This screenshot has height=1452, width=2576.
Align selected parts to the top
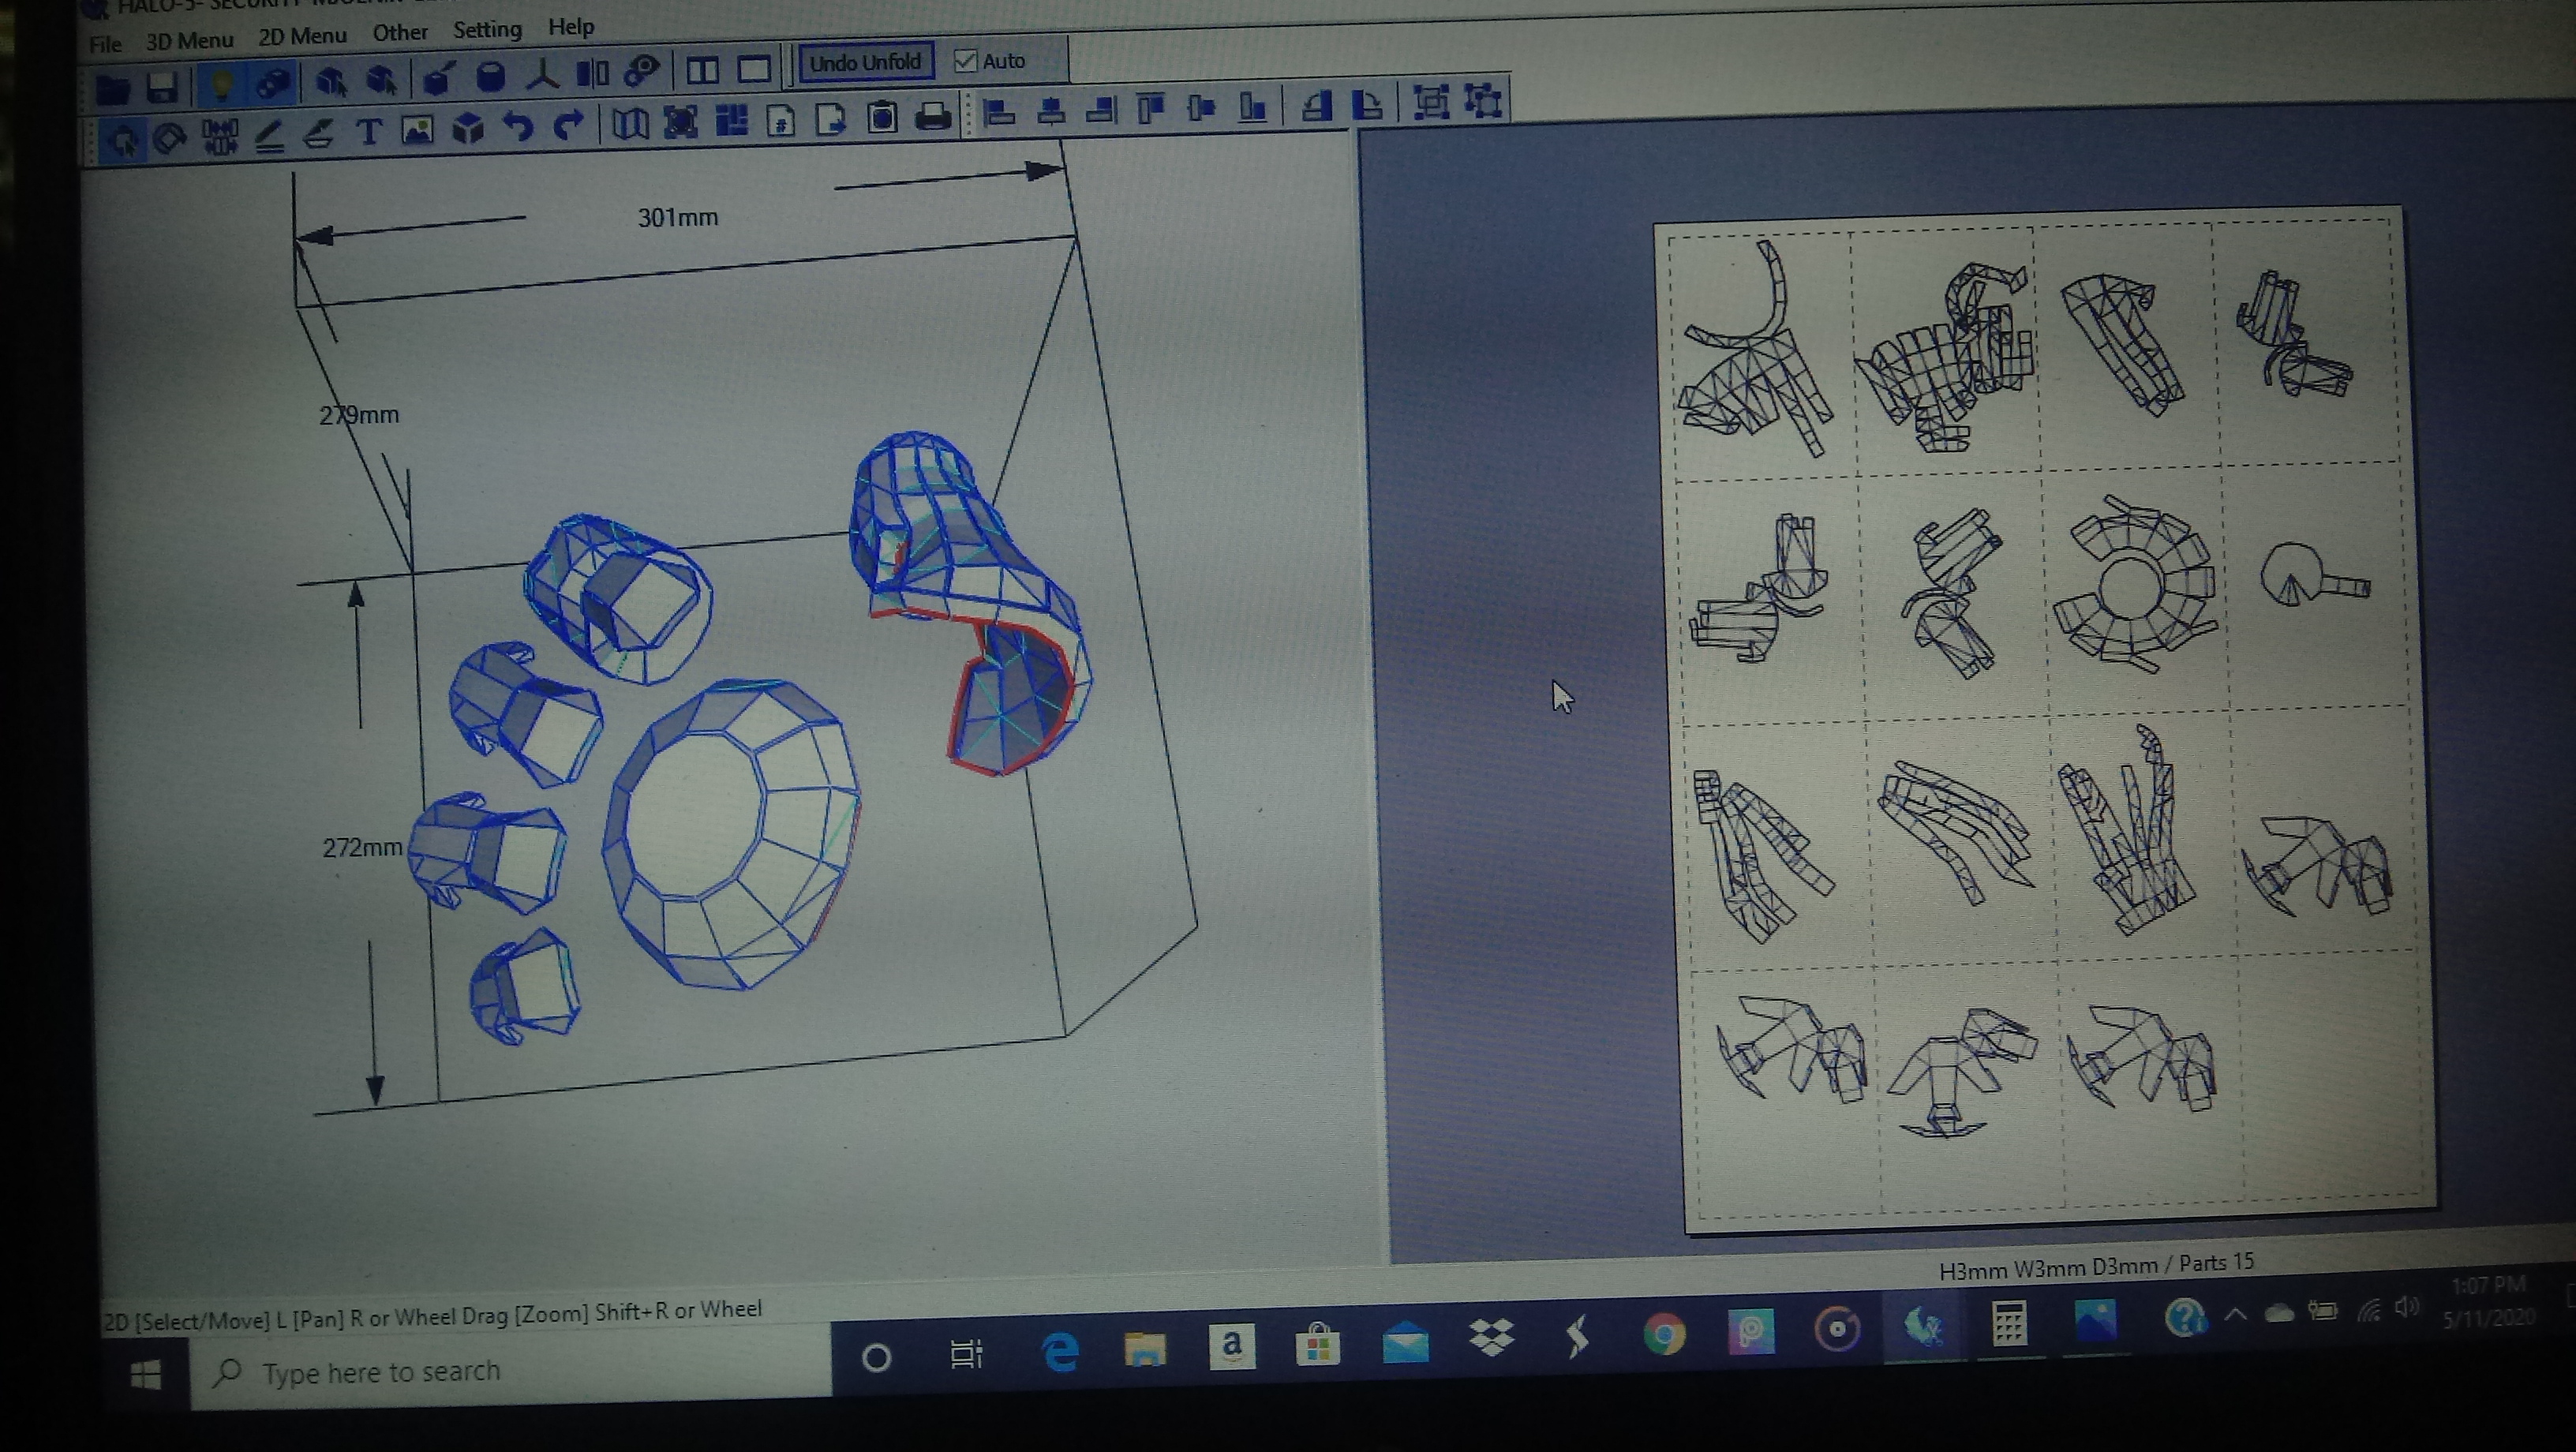(x=1151, y=108)
